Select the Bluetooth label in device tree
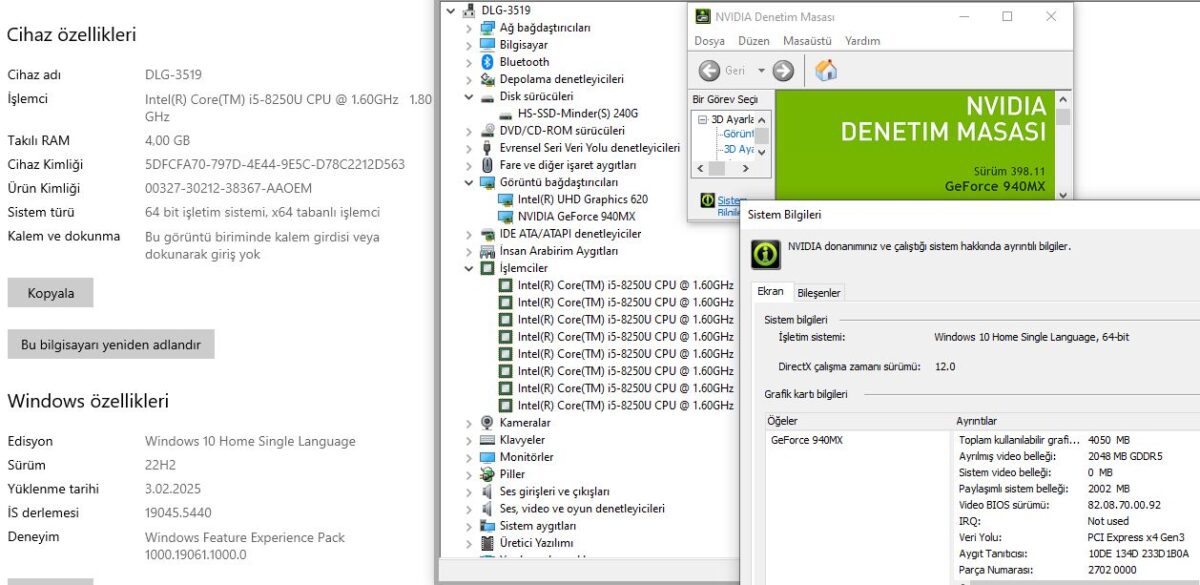This screenshot has height=585, width=1200. coord(524,62)
